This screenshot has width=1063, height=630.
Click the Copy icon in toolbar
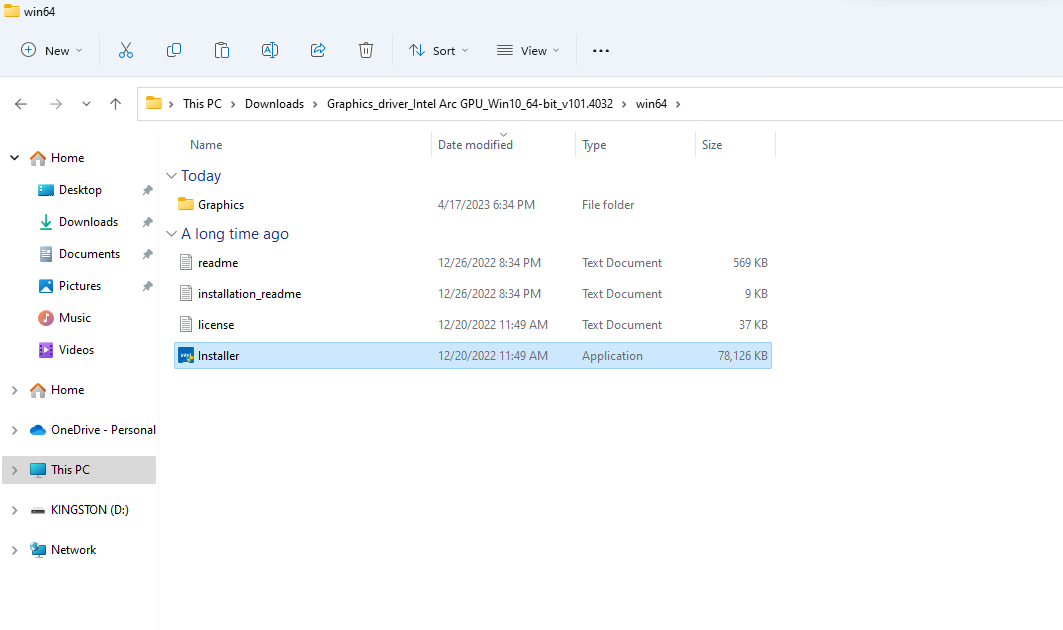pyautogui.click(x=174, y=50)
